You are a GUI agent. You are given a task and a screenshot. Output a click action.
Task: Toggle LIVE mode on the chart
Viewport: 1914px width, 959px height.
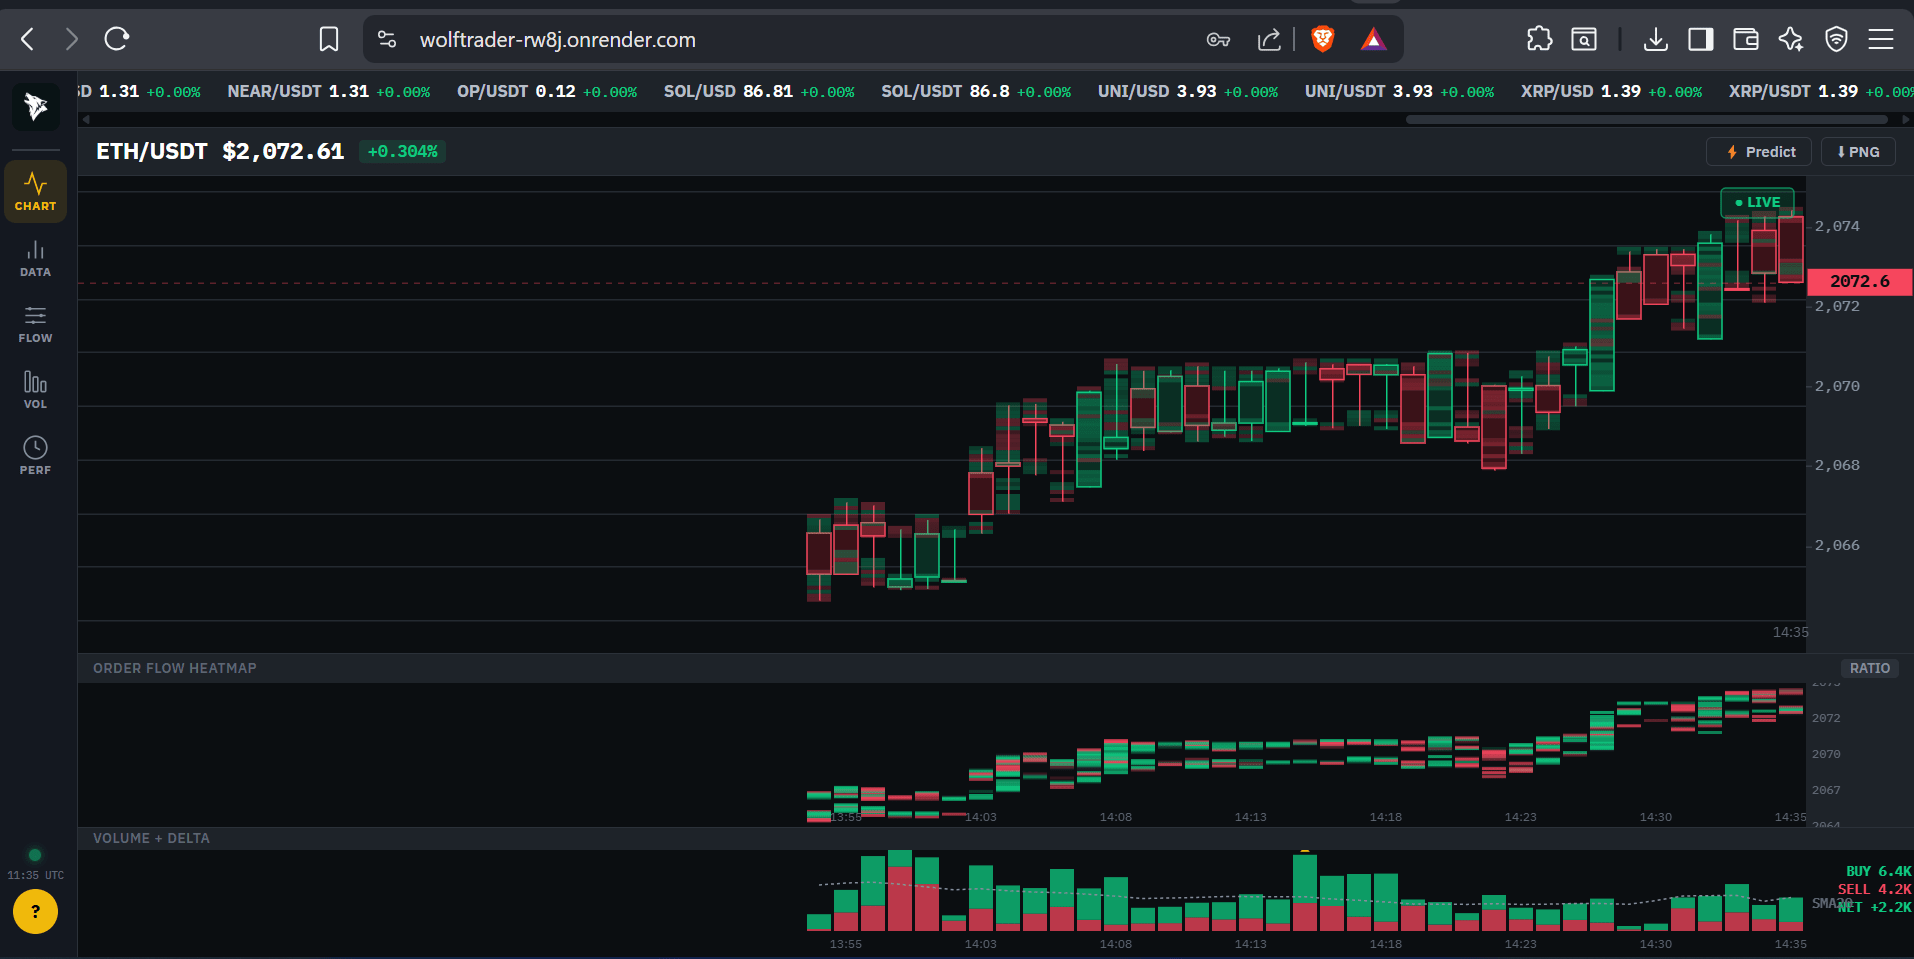(1757, 201)
